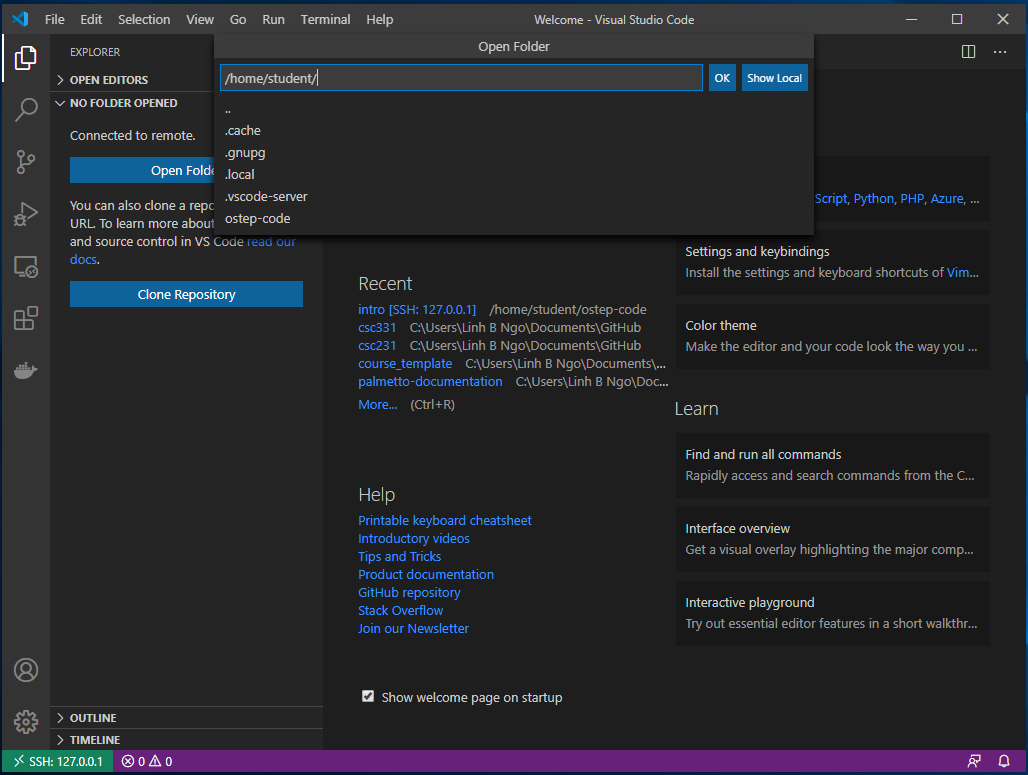Select the .vscode-server folder entry
The width and height of the screenshot is (1028, 775).
(x=514, y=197)
